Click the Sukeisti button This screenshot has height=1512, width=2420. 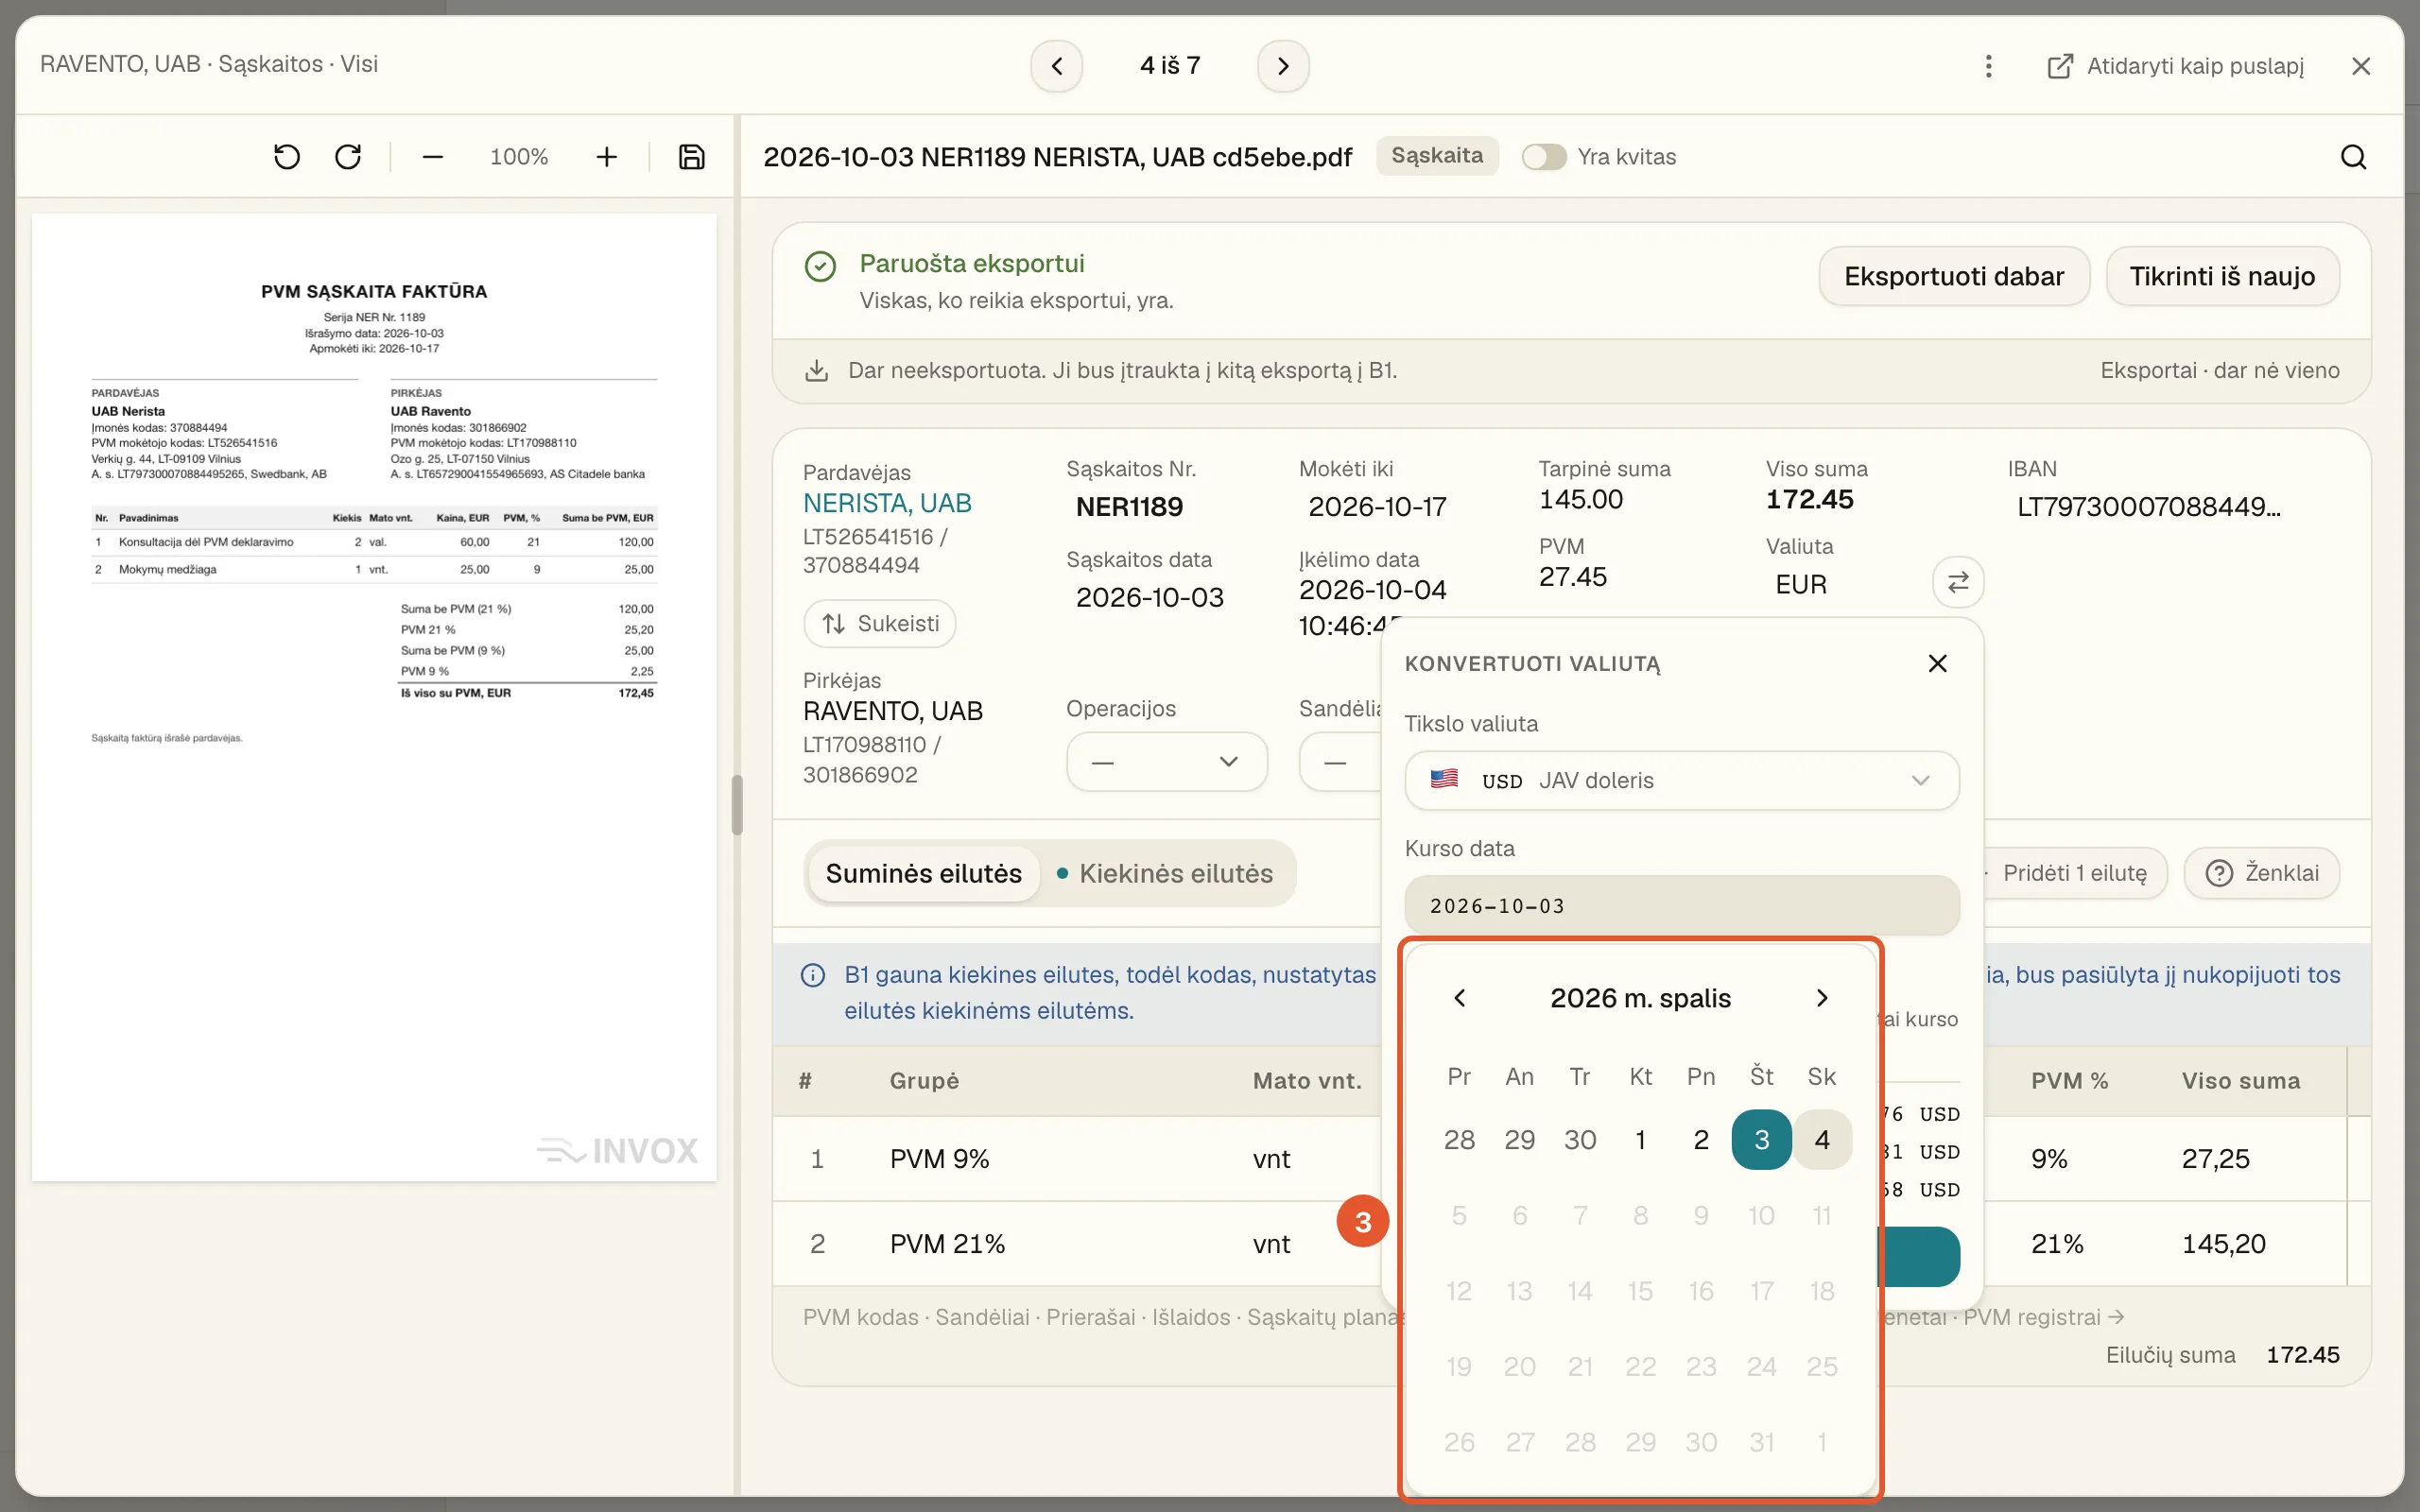[x=879, y=624]
